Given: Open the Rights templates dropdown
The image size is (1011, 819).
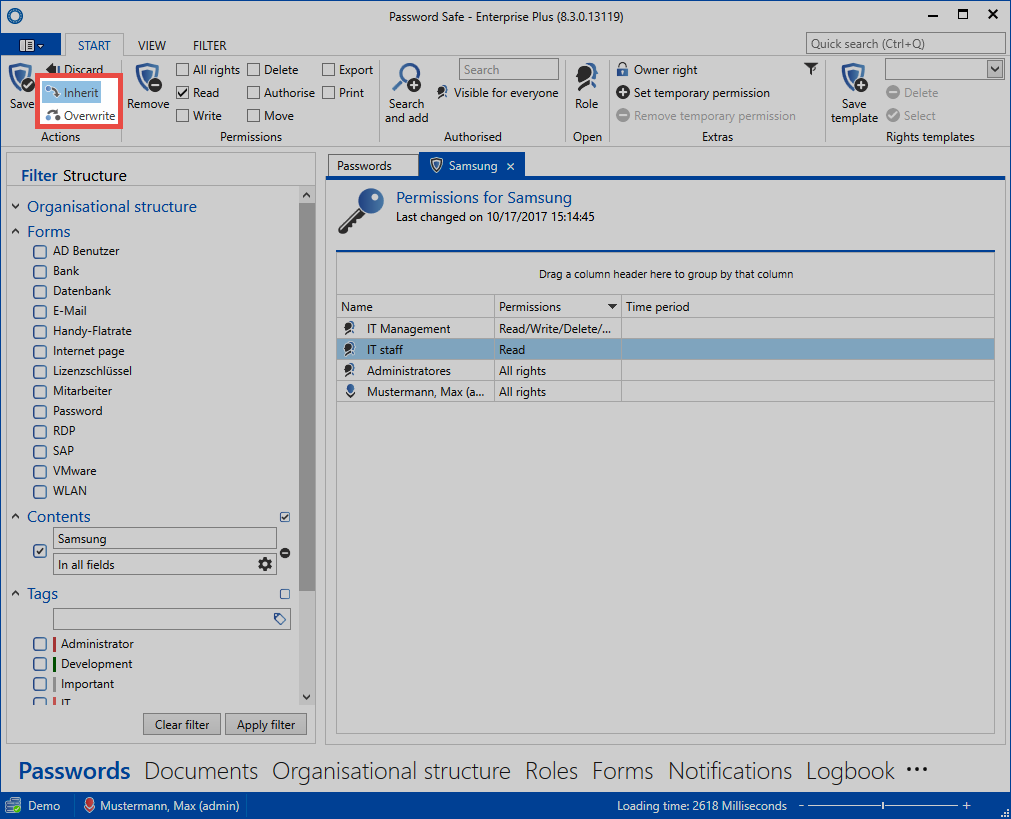Looking at the screenshot, I should (995, 69).
